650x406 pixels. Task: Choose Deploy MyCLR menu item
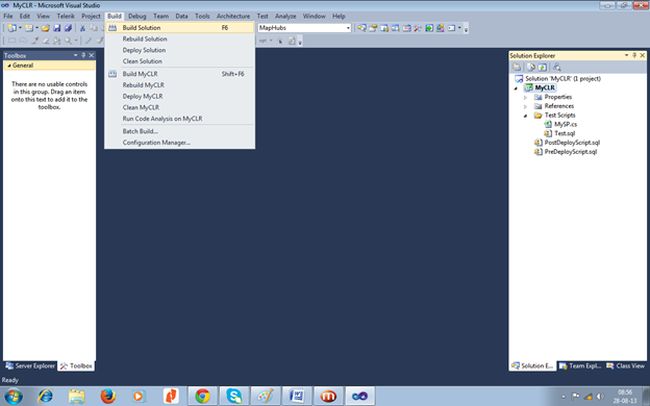[179, 96]
